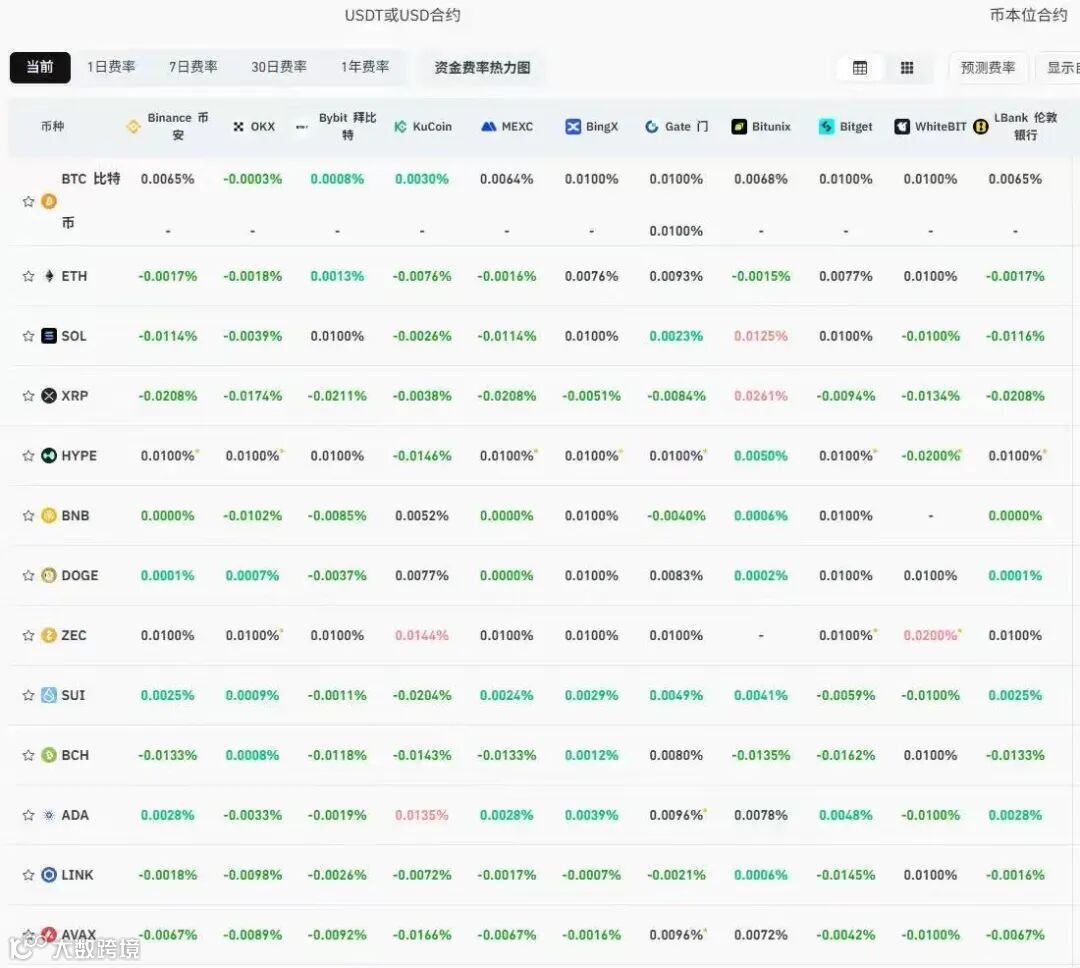Click the XRP coin icon
Screen dimensions: 1080x968
[x=49, y=396]
